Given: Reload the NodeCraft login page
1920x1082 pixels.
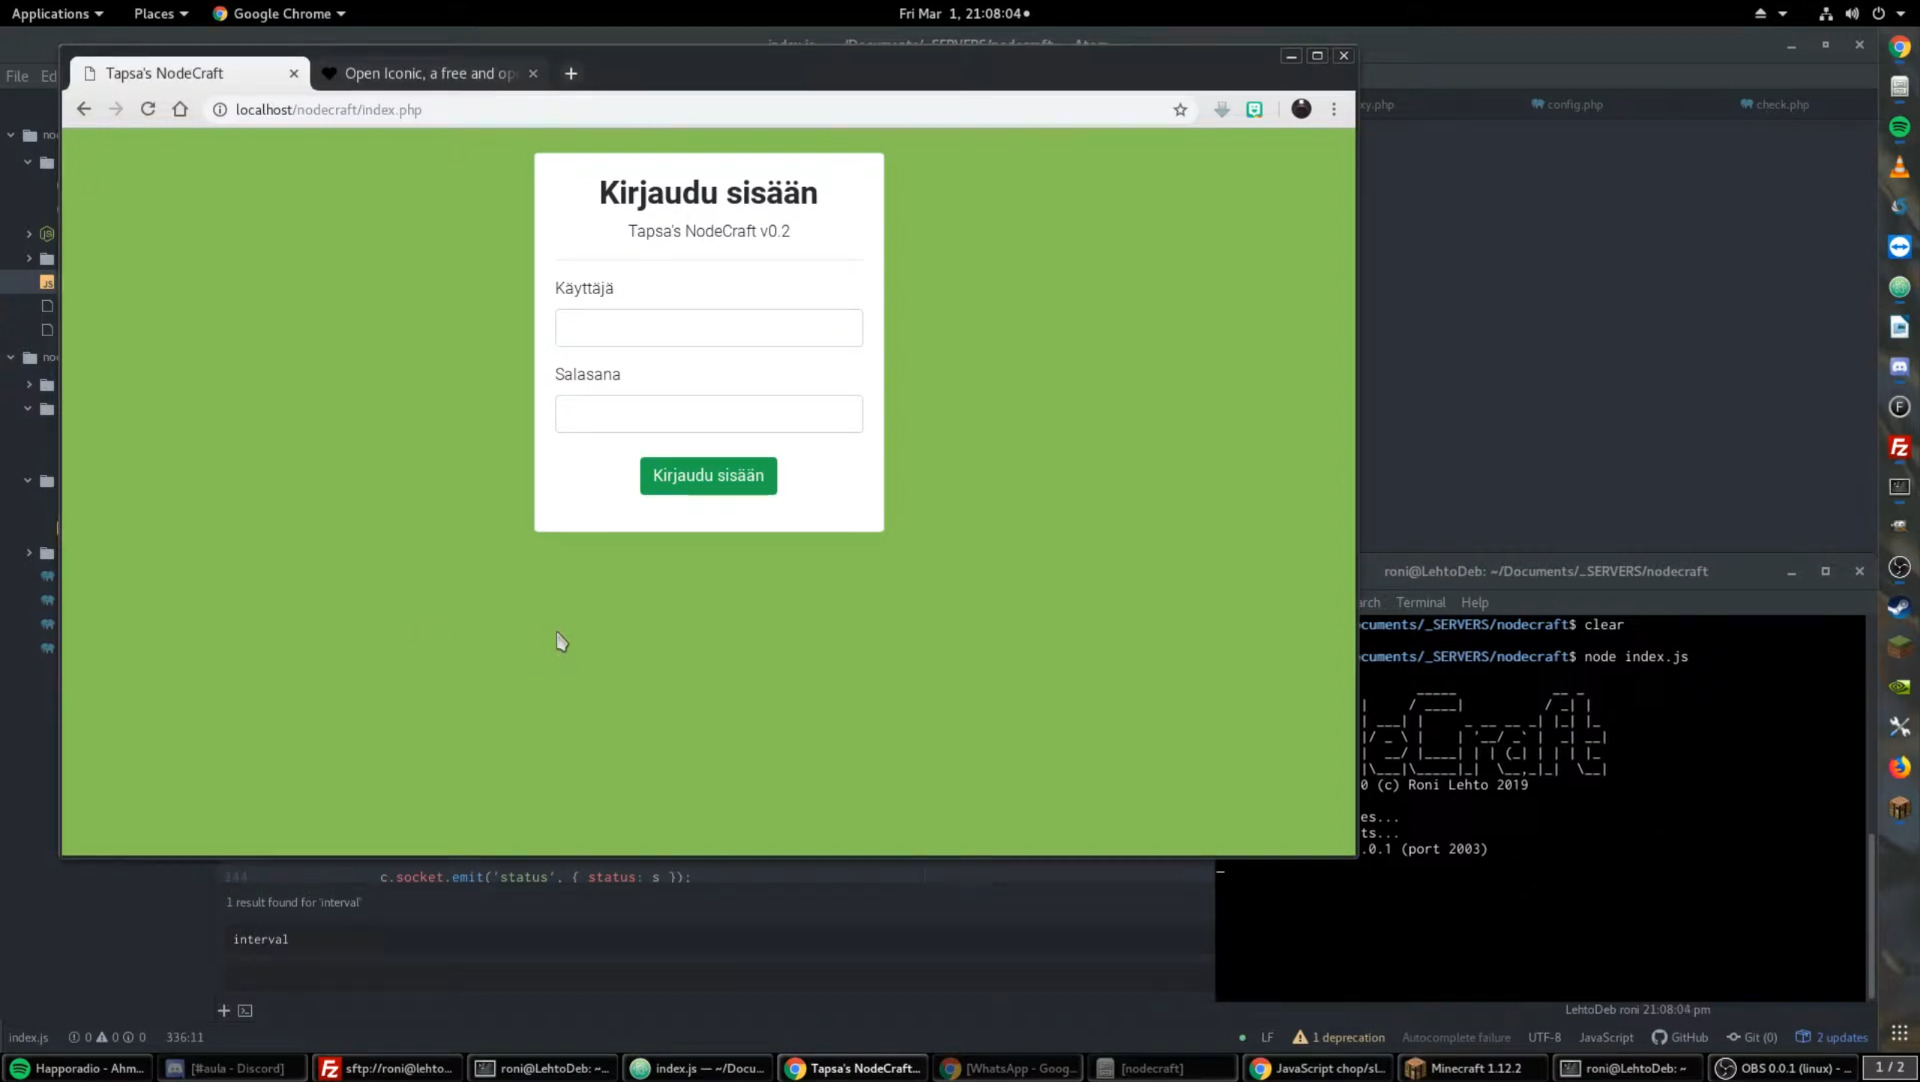Looking at the screenshot, I should (148, 109).
